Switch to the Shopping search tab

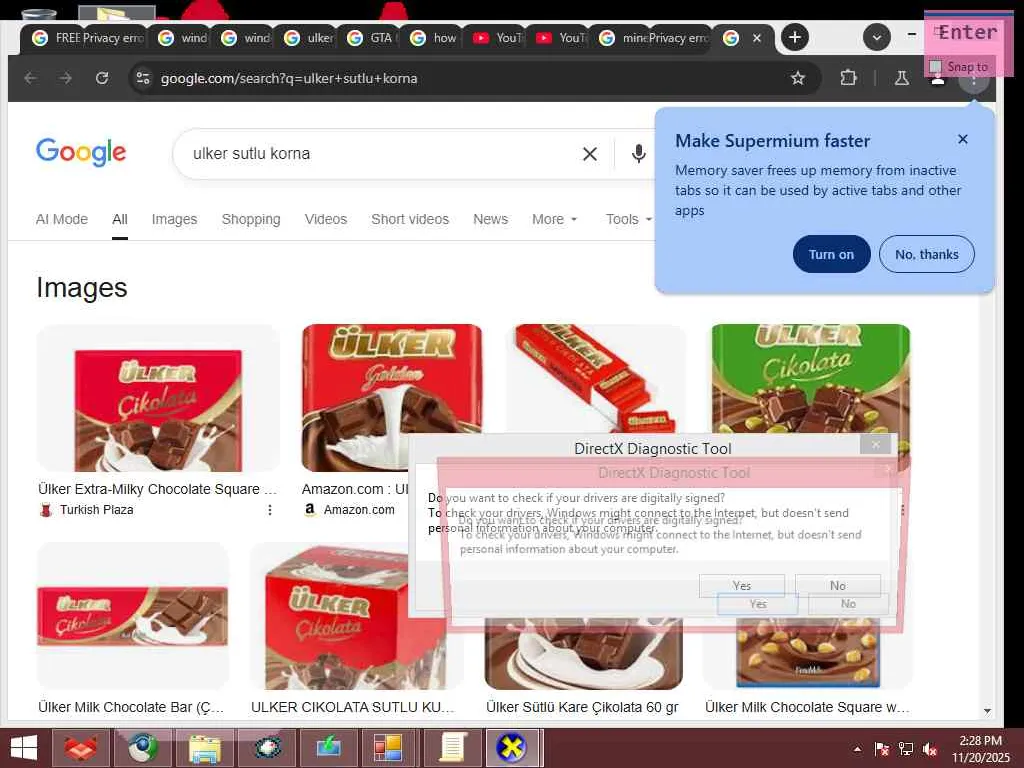[251, 219]
